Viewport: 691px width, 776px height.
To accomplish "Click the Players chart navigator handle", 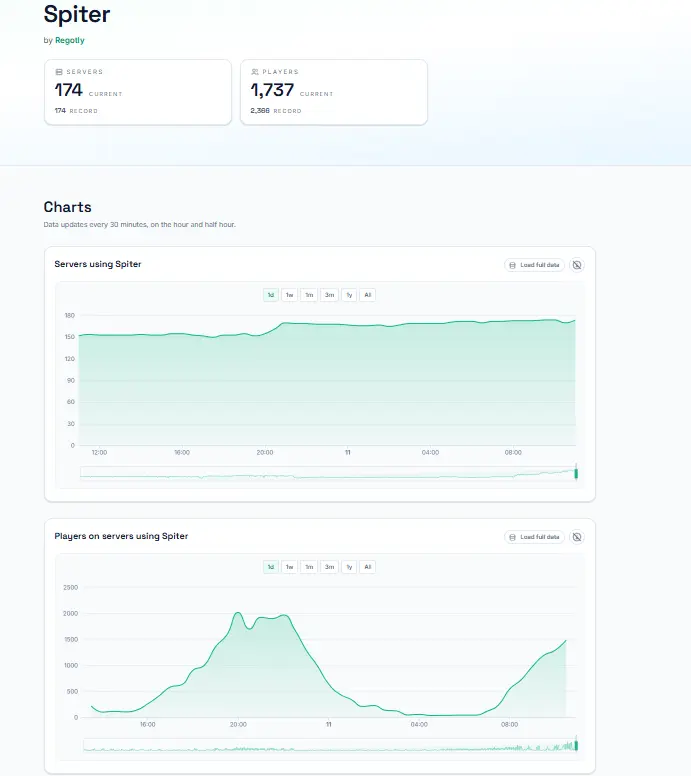I will coord(576,745).
